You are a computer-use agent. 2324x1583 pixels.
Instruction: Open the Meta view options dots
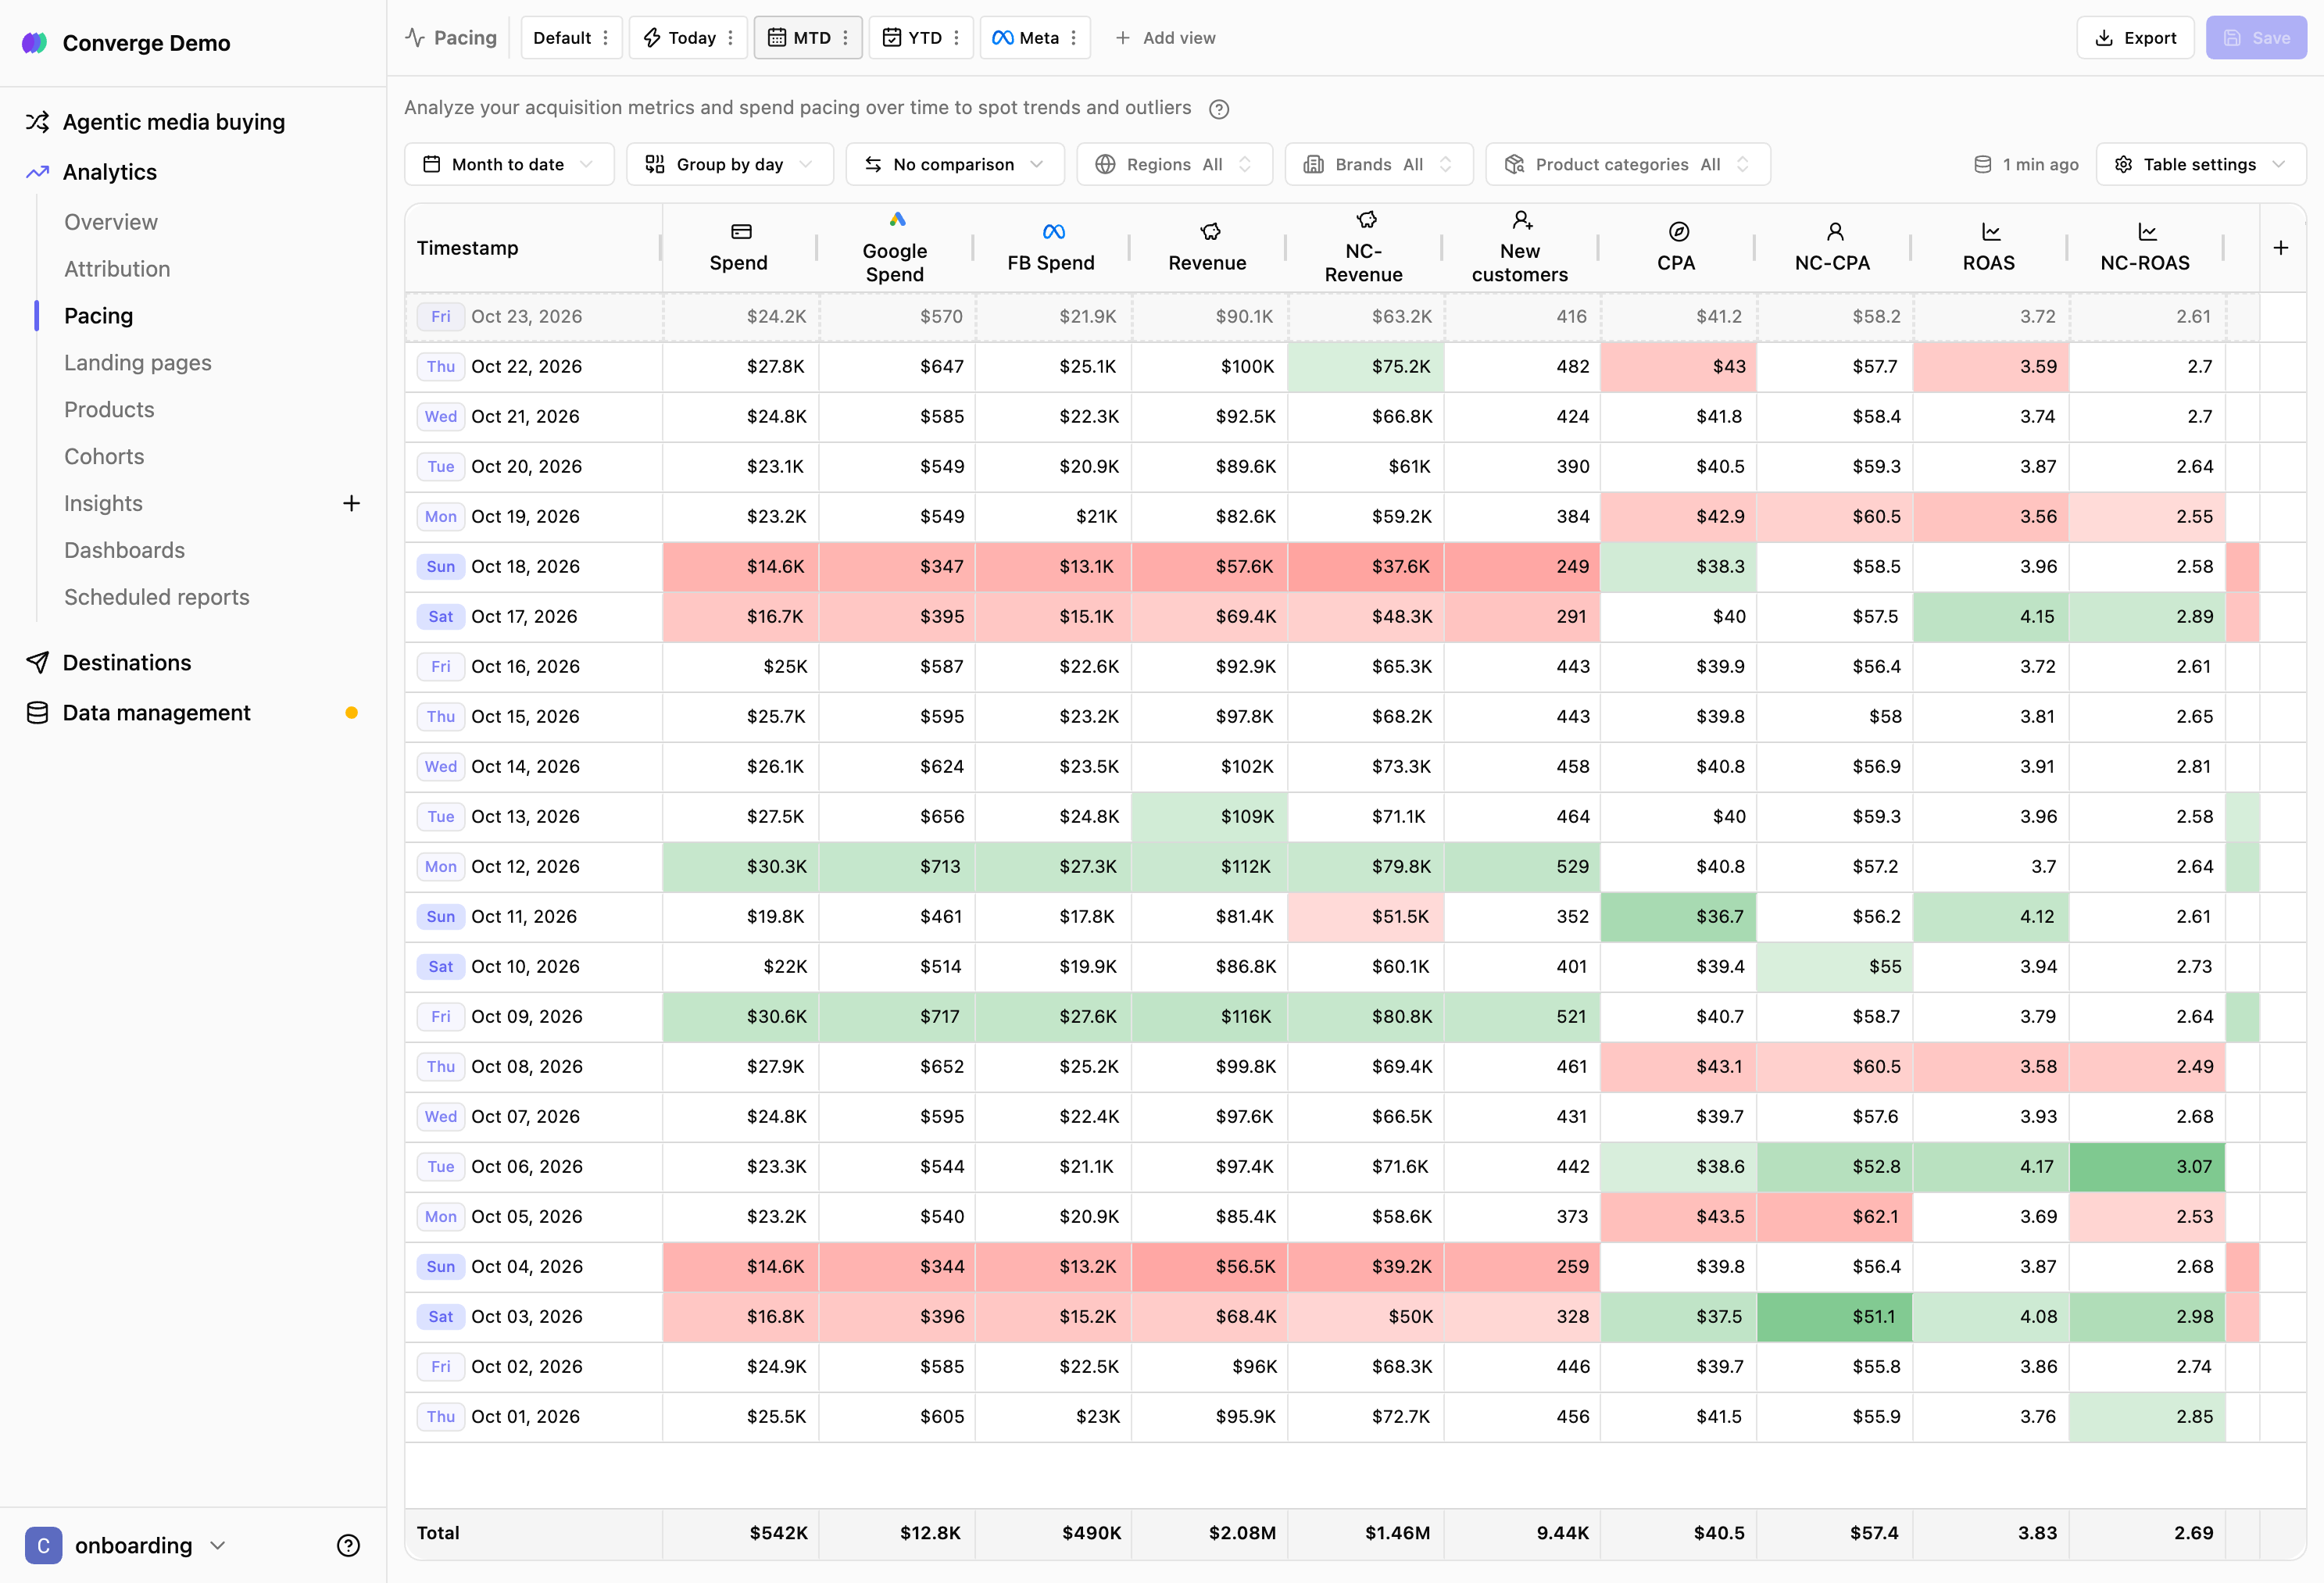tap(1073, 38)
